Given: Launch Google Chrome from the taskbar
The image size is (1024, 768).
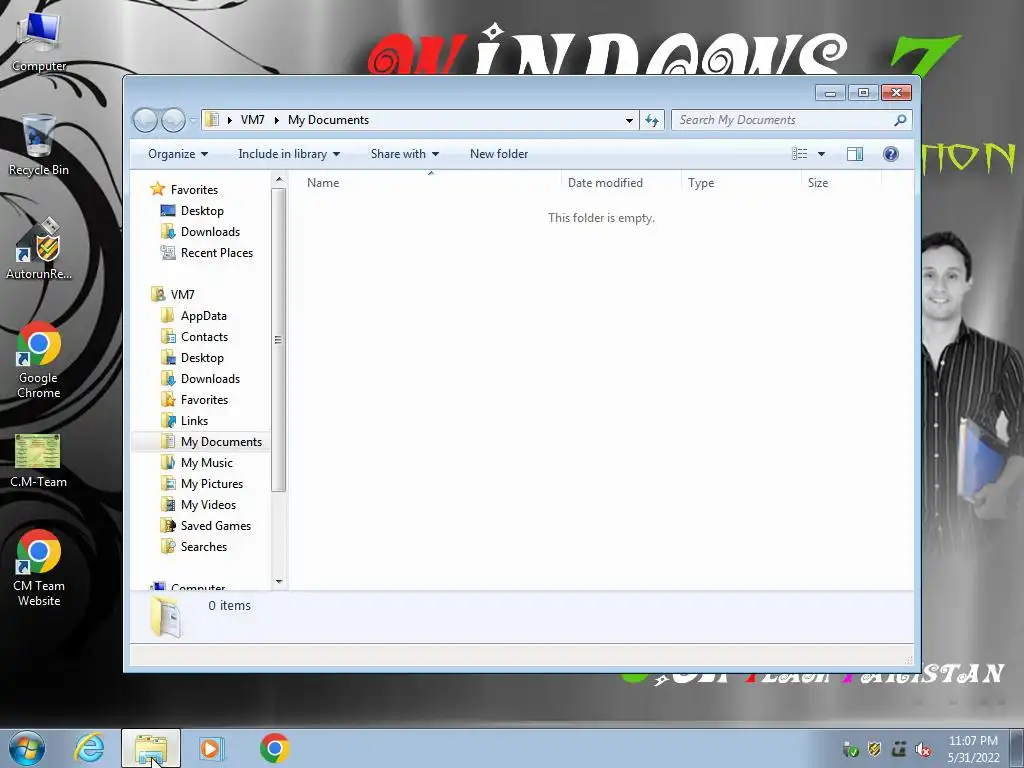Looking at the screenshot, I should point(274,748).
